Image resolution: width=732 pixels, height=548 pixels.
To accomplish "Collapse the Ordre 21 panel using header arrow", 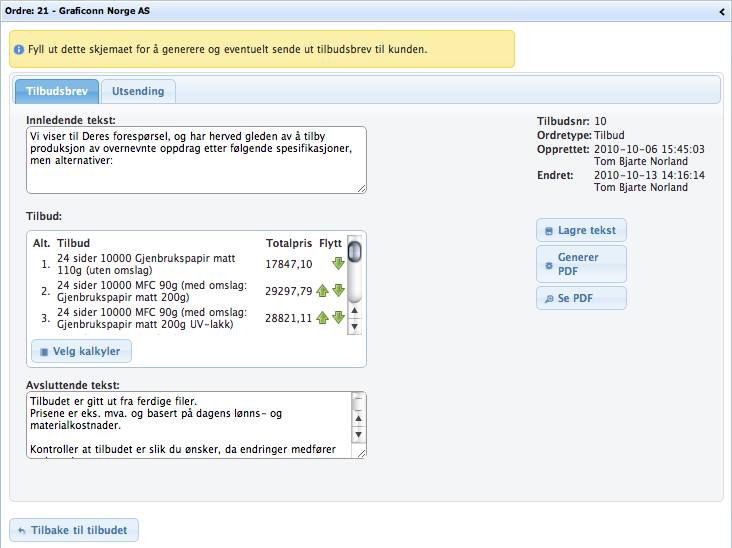I will click(x=722, y=12).
